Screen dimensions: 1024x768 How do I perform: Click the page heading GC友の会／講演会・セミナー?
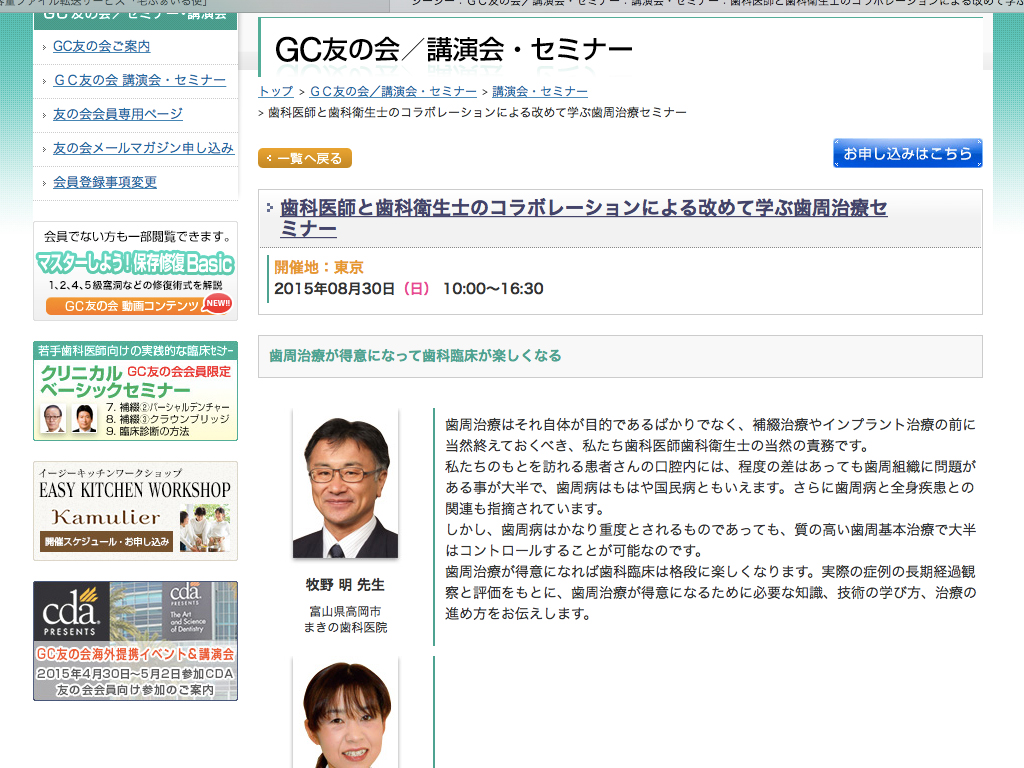454,50
